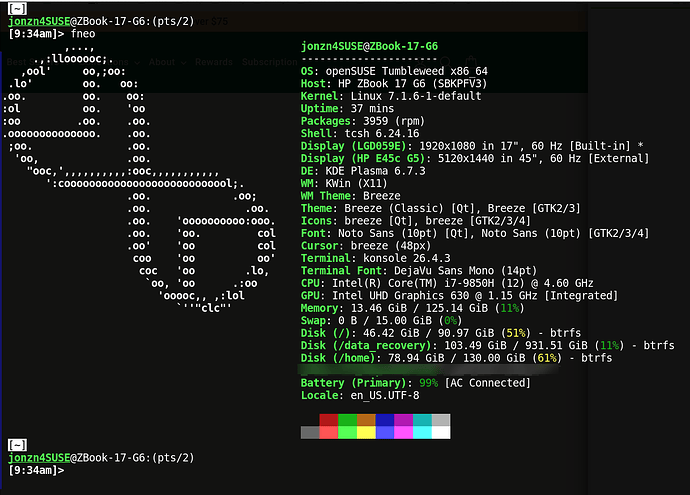This screenshot has height=495, width=690.
Task: Click the "DE: KDE Plasma 6.7.3" line
Action: coord(363,171)
